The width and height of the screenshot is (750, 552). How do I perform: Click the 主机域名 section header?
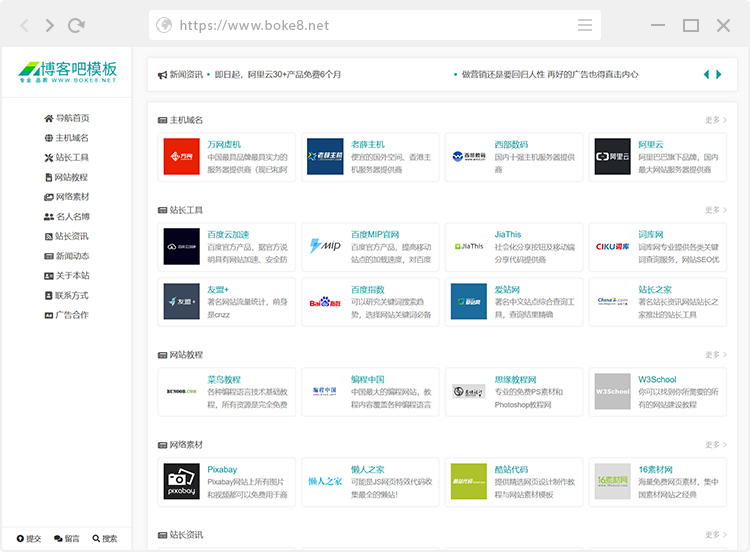click(x=180, y=120)
